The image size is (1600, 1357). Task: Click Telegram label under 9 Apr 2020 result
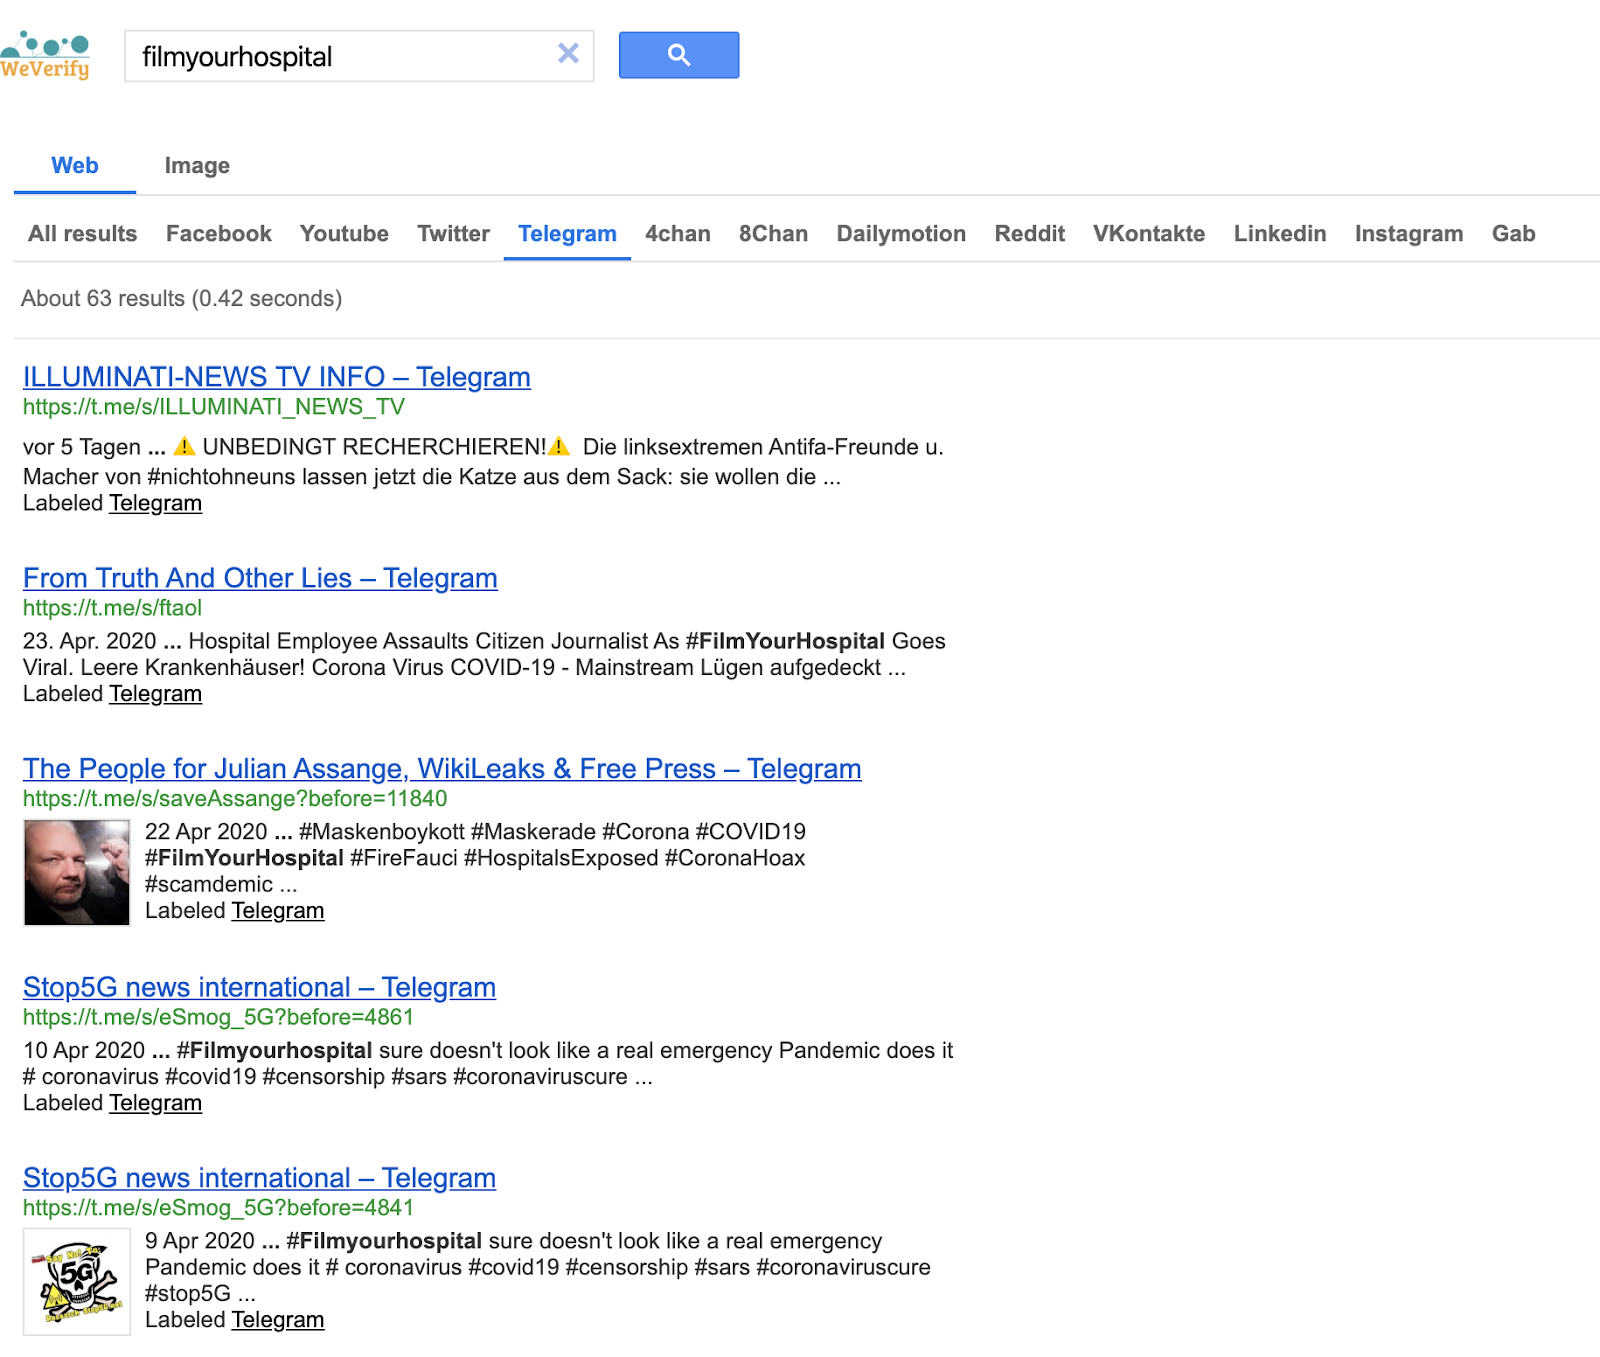[x=277, y=1320]
